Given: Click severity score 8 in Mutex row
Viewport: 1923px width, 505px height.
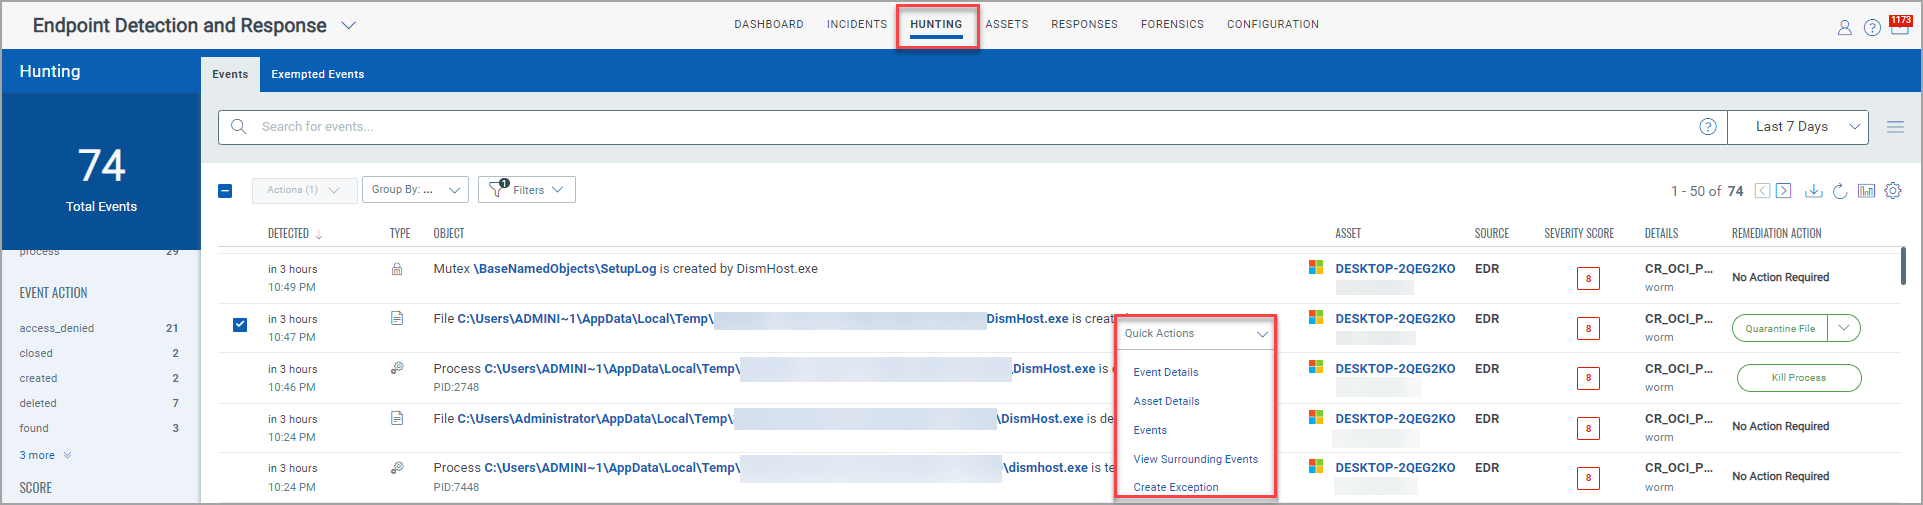Looking at the screenshot, I should [x=1588, y=278].
